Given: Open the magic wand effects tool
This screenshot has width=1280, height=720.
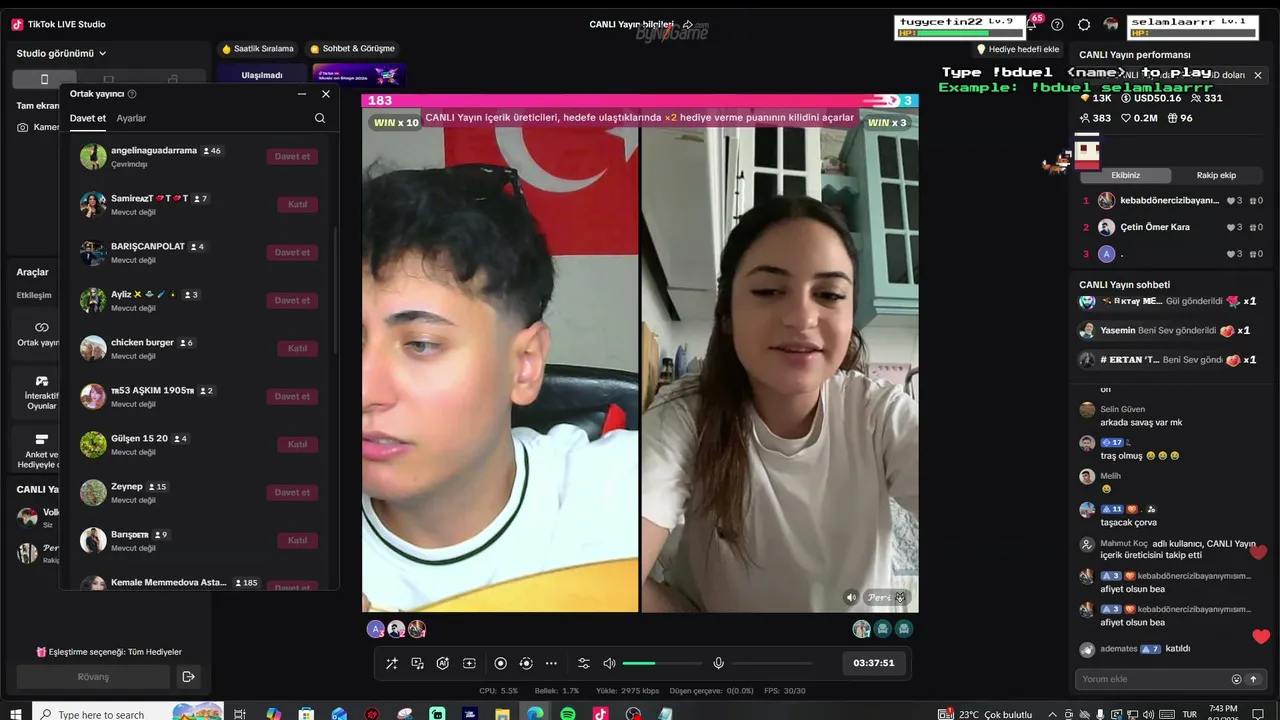Looking at the screenshot, I should (391, 663).
